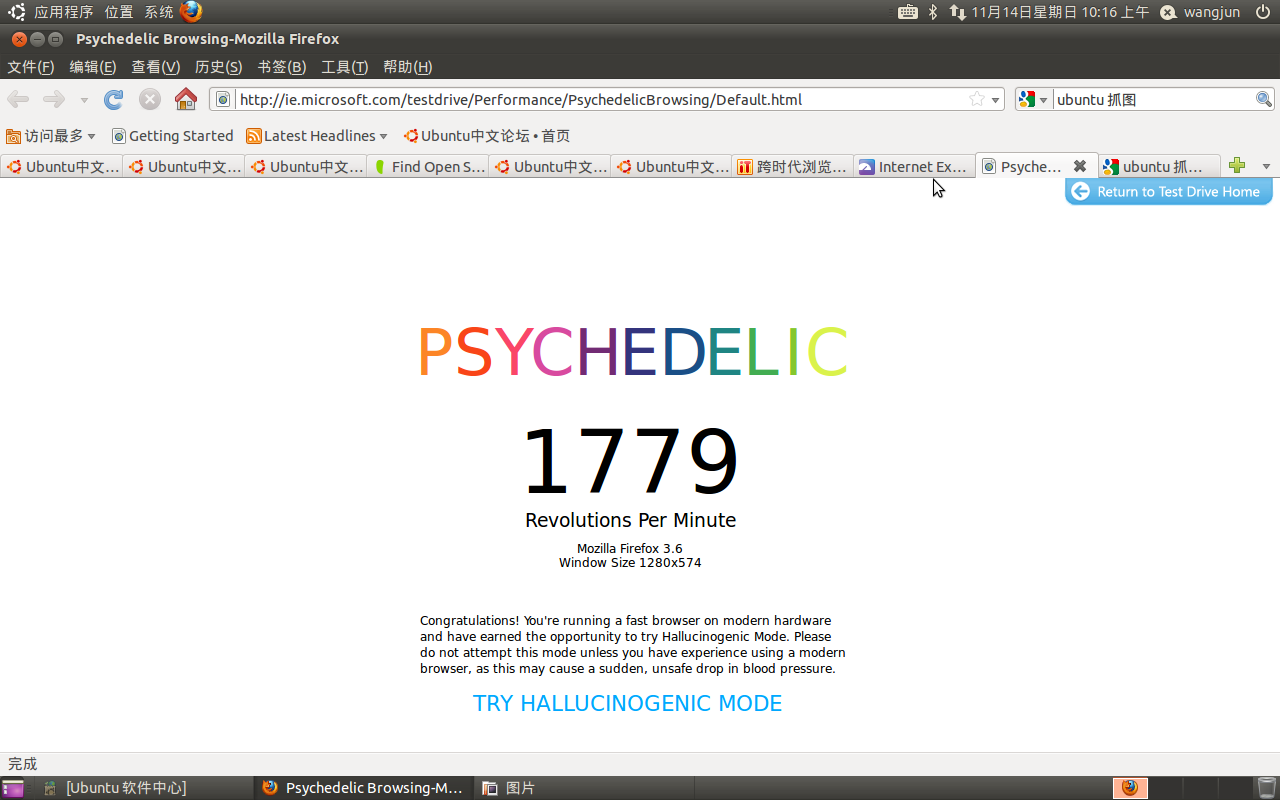
Task: Open a new tab with the plus
Action: point(1237,166)
